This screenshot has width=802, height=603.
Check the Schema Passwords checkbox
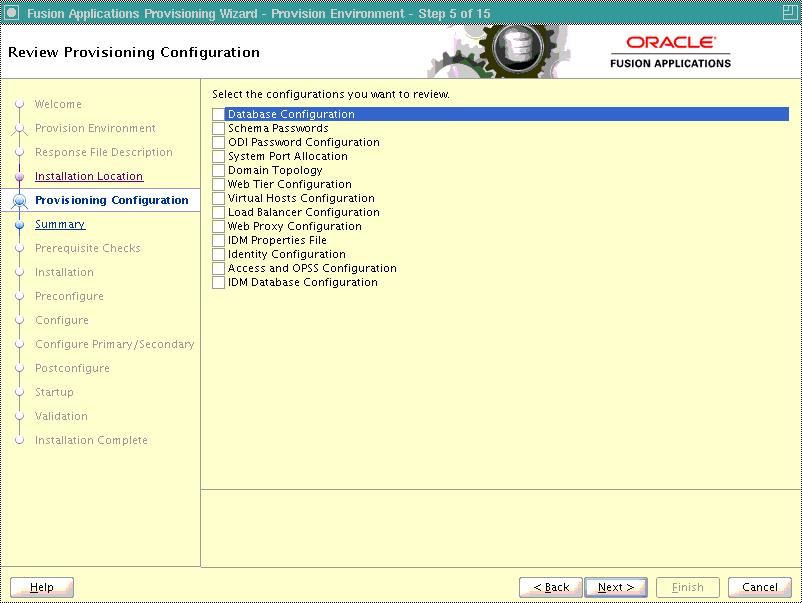coord(218,128)
